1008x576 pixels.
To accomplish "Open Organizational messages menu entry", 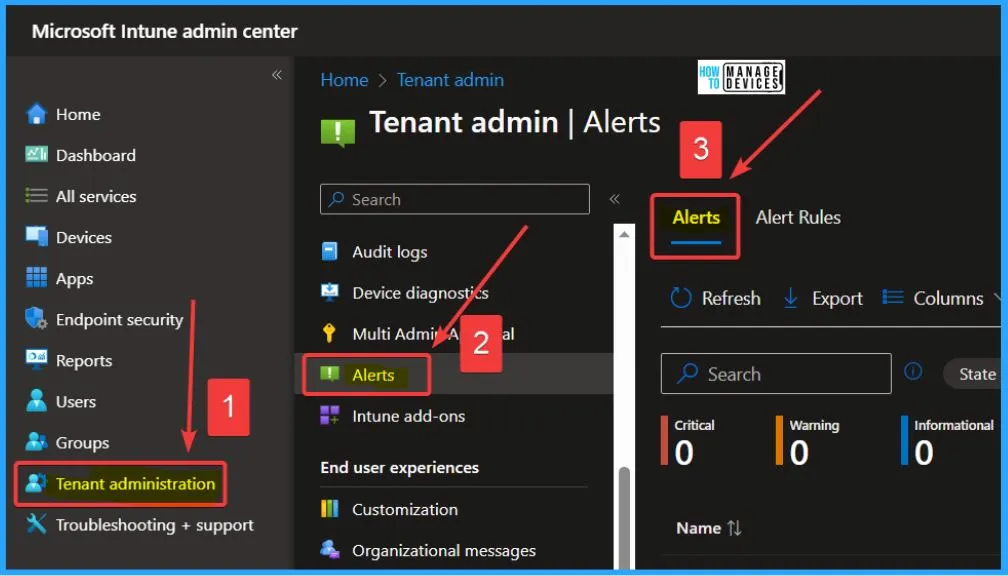I will pyautogui.click(x=444, y=551).
